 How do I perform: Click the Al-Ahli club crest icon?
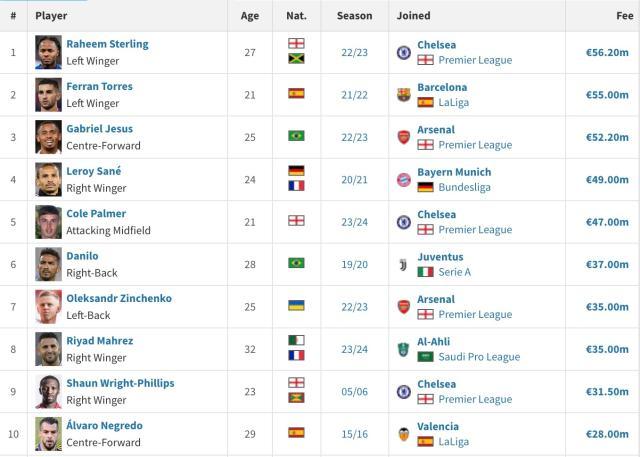click(x=403, y=349)
